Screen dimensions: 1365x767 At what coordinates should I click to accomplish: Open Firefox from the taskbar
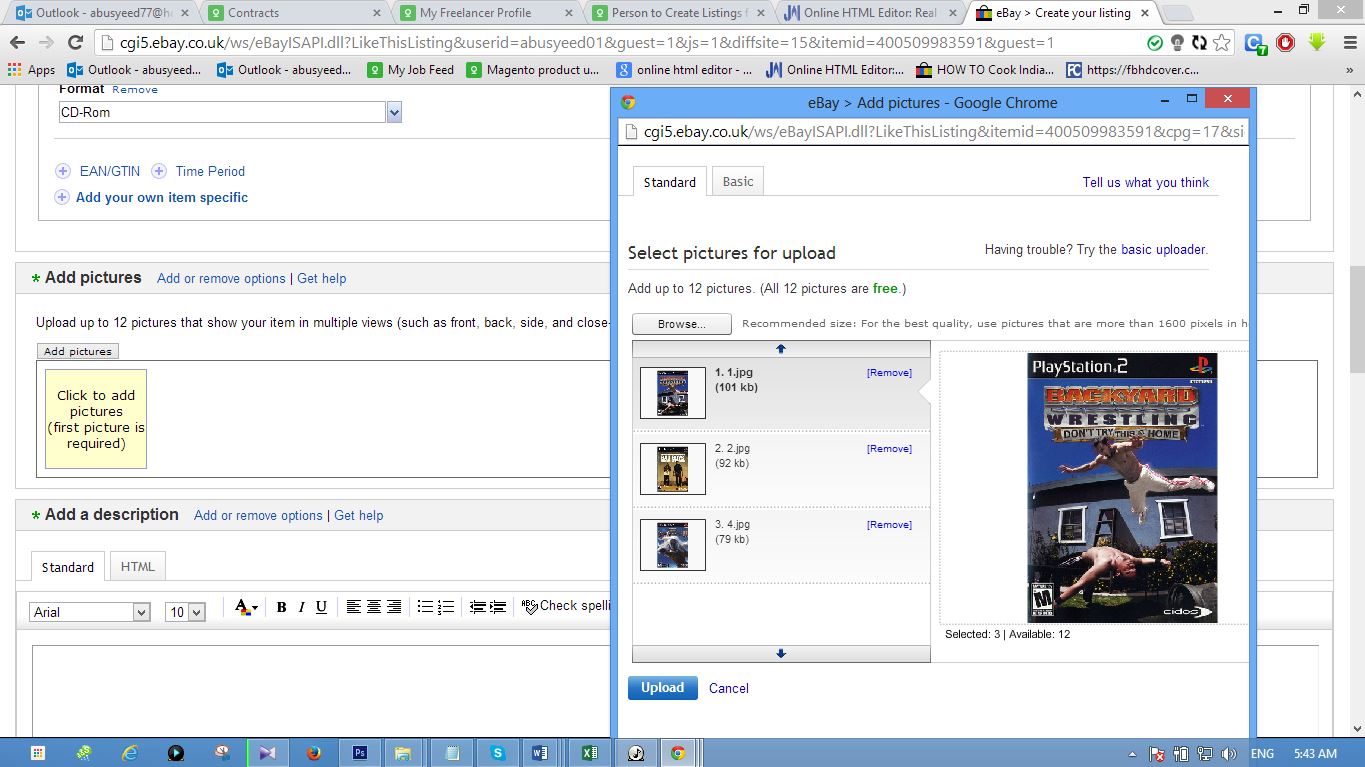(x=313, y=753)
